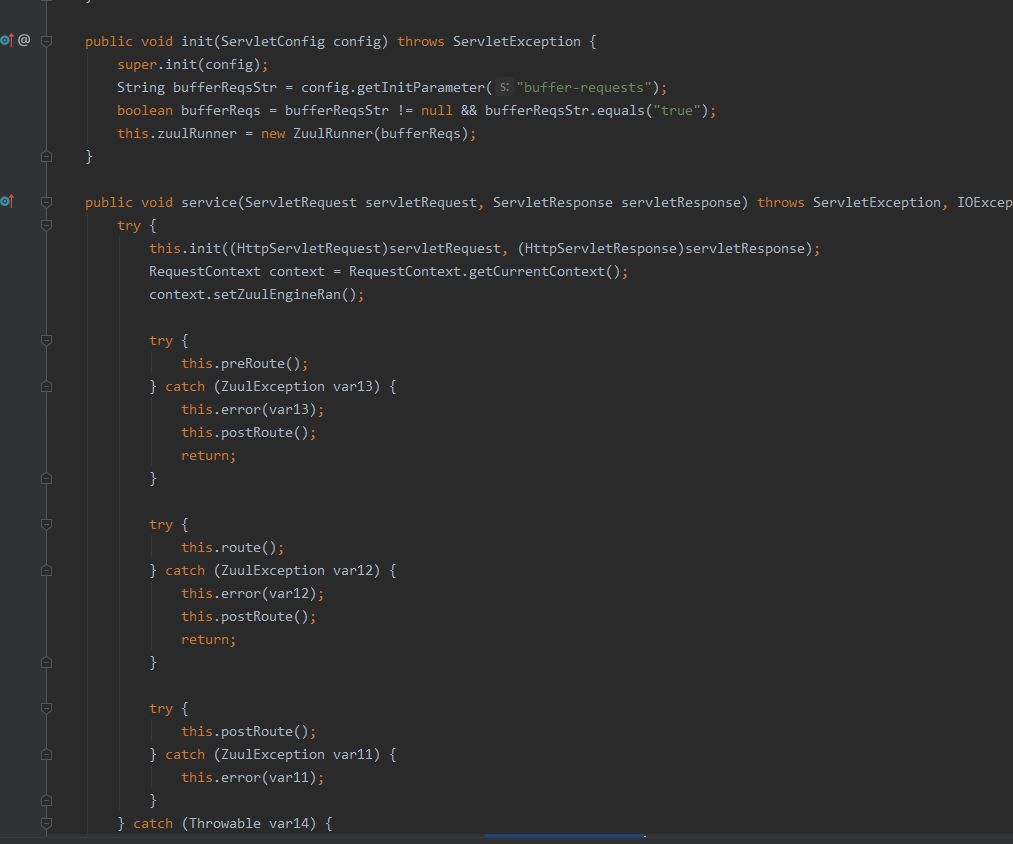Collapse the try block containing preRoute()
The height and width of the screenshot is (844, 1013).
(46, 340)
